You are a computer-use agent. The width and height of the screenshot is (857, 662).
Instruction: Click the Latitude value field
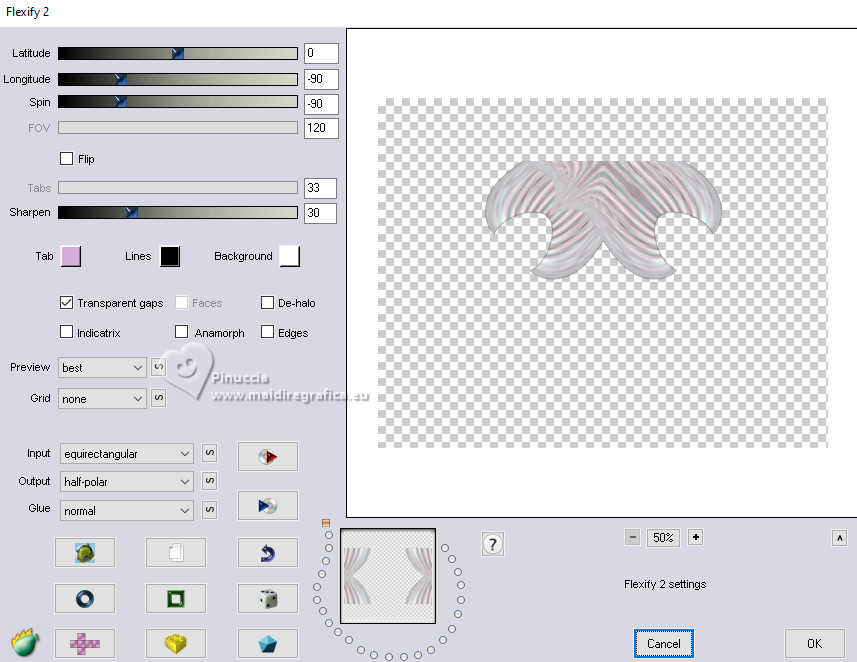[x=321, y=53]
